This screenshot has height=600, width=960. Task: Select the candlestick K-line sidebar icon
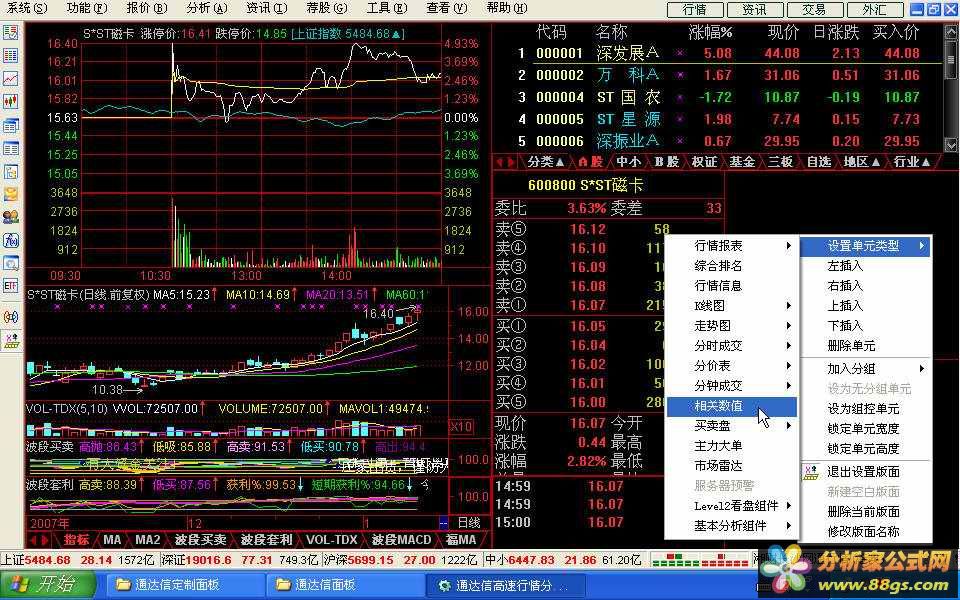[10, 101]
